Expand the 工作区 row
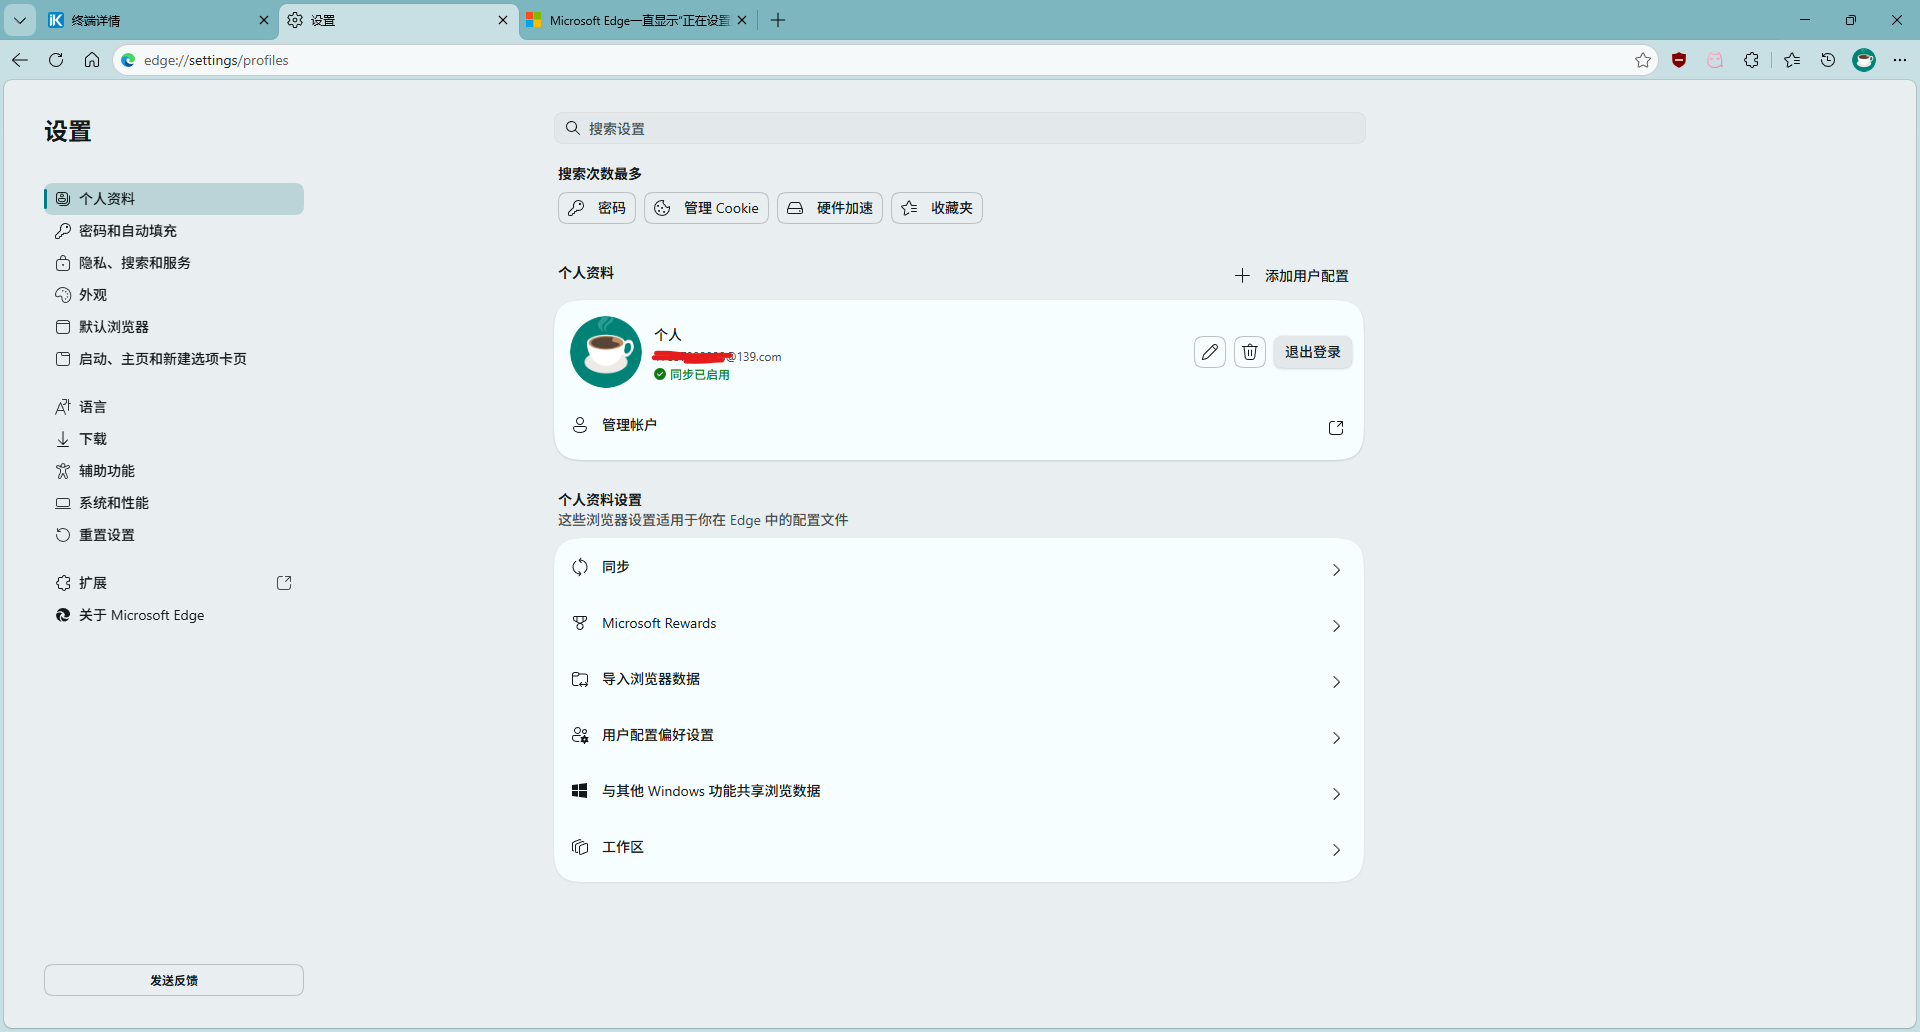1920x1032 pixels. click(x=959, y=848)
